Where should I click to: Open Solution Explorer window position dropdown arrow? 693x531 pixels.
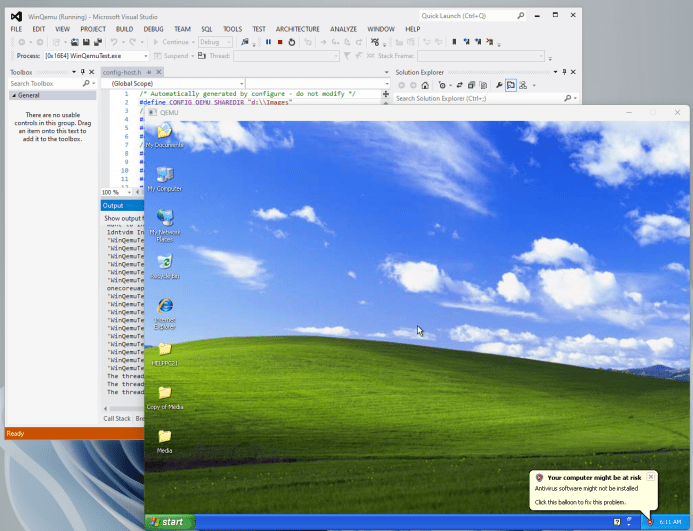coord(556,72)
